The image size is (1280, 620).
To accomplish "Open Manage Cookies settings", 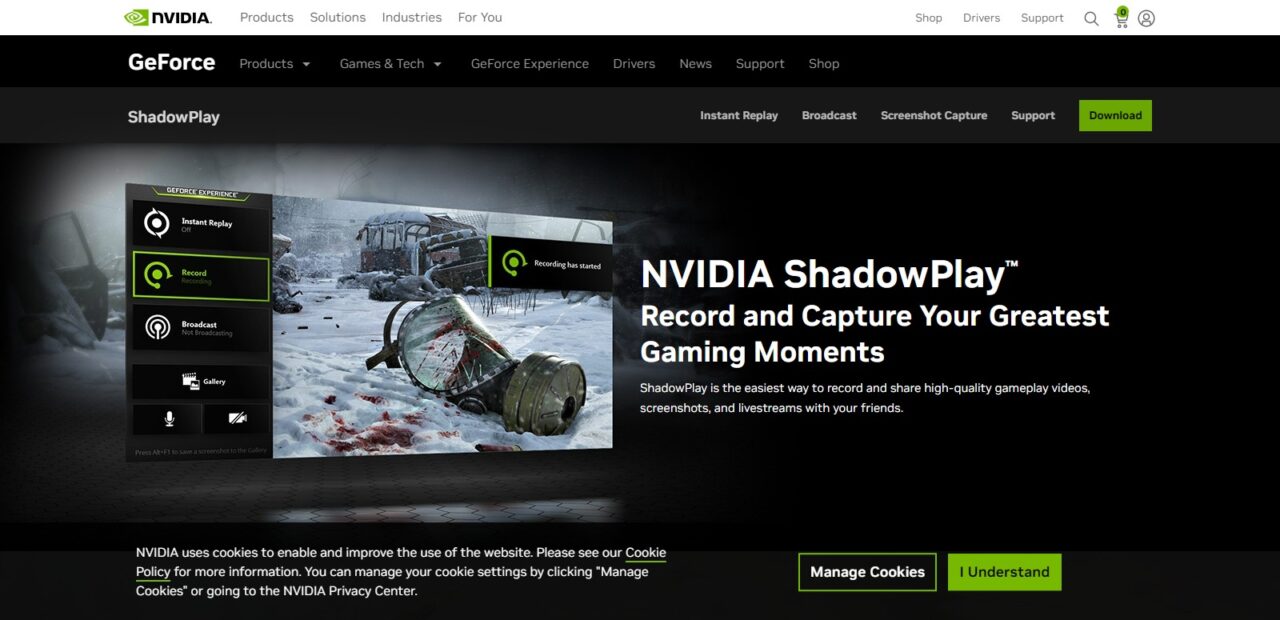I will pos(867,572).
